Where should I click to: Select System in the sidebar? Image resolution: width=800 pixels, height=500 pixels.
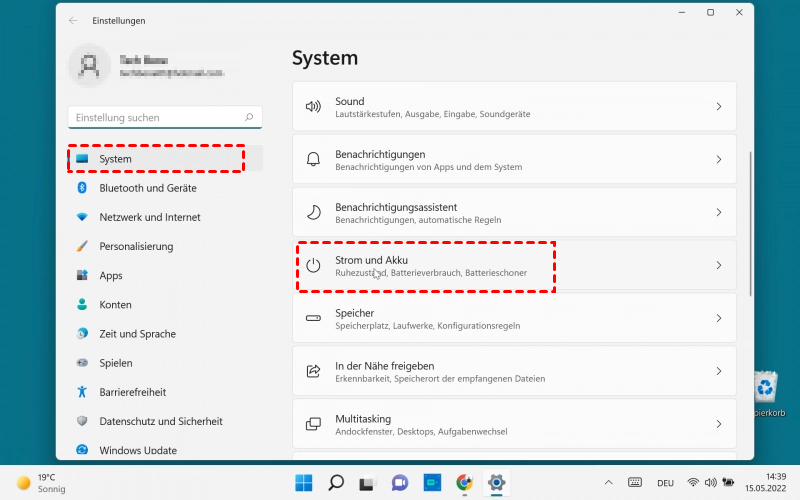point(165,159)
